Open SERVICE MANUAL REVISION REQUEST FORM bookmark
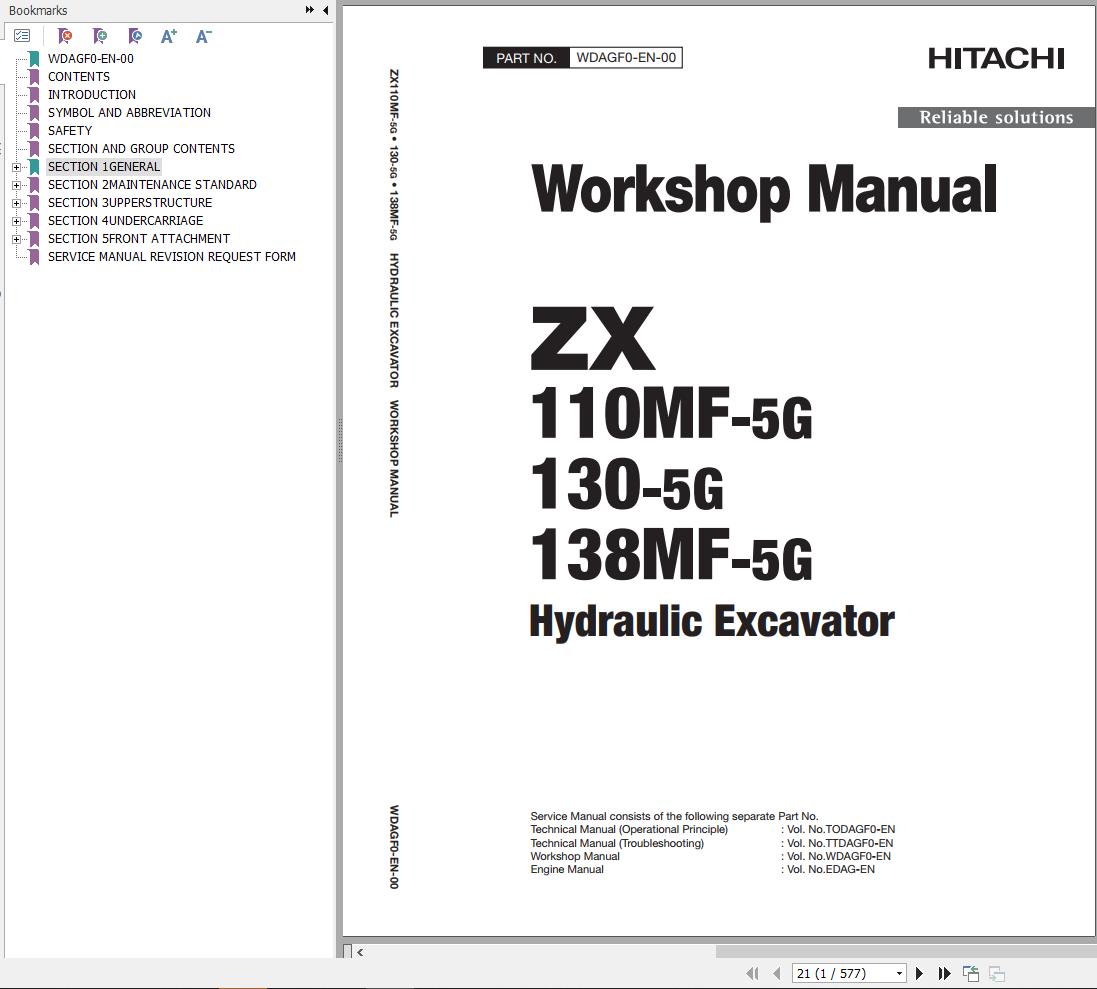 [171, 257]
